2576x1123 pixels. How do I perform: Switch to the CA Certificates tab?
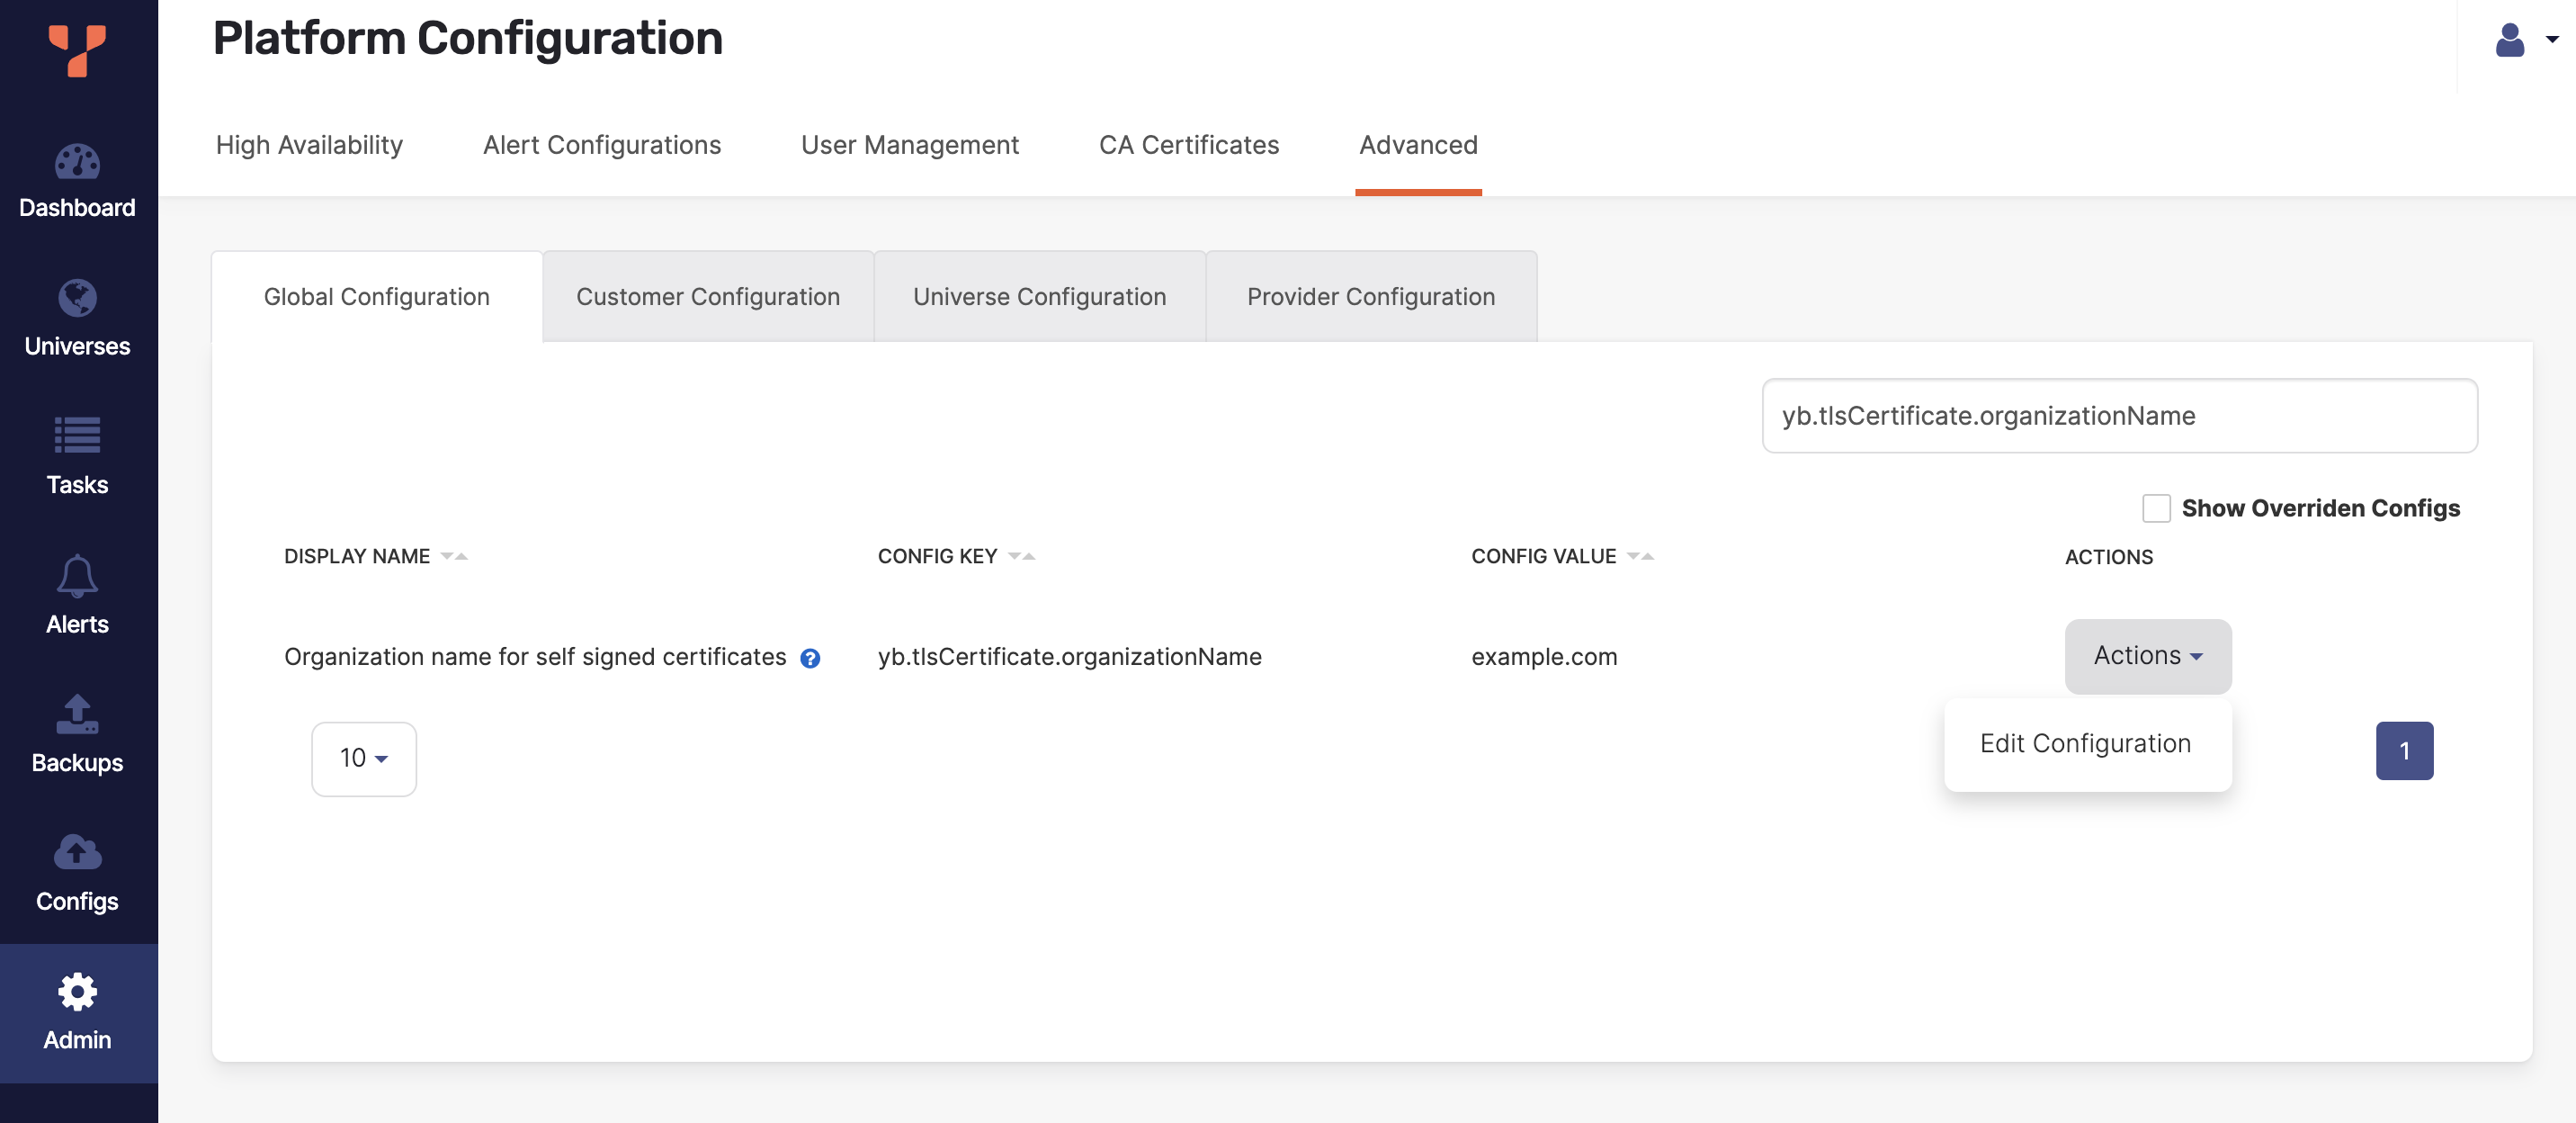click(1188, 145)
